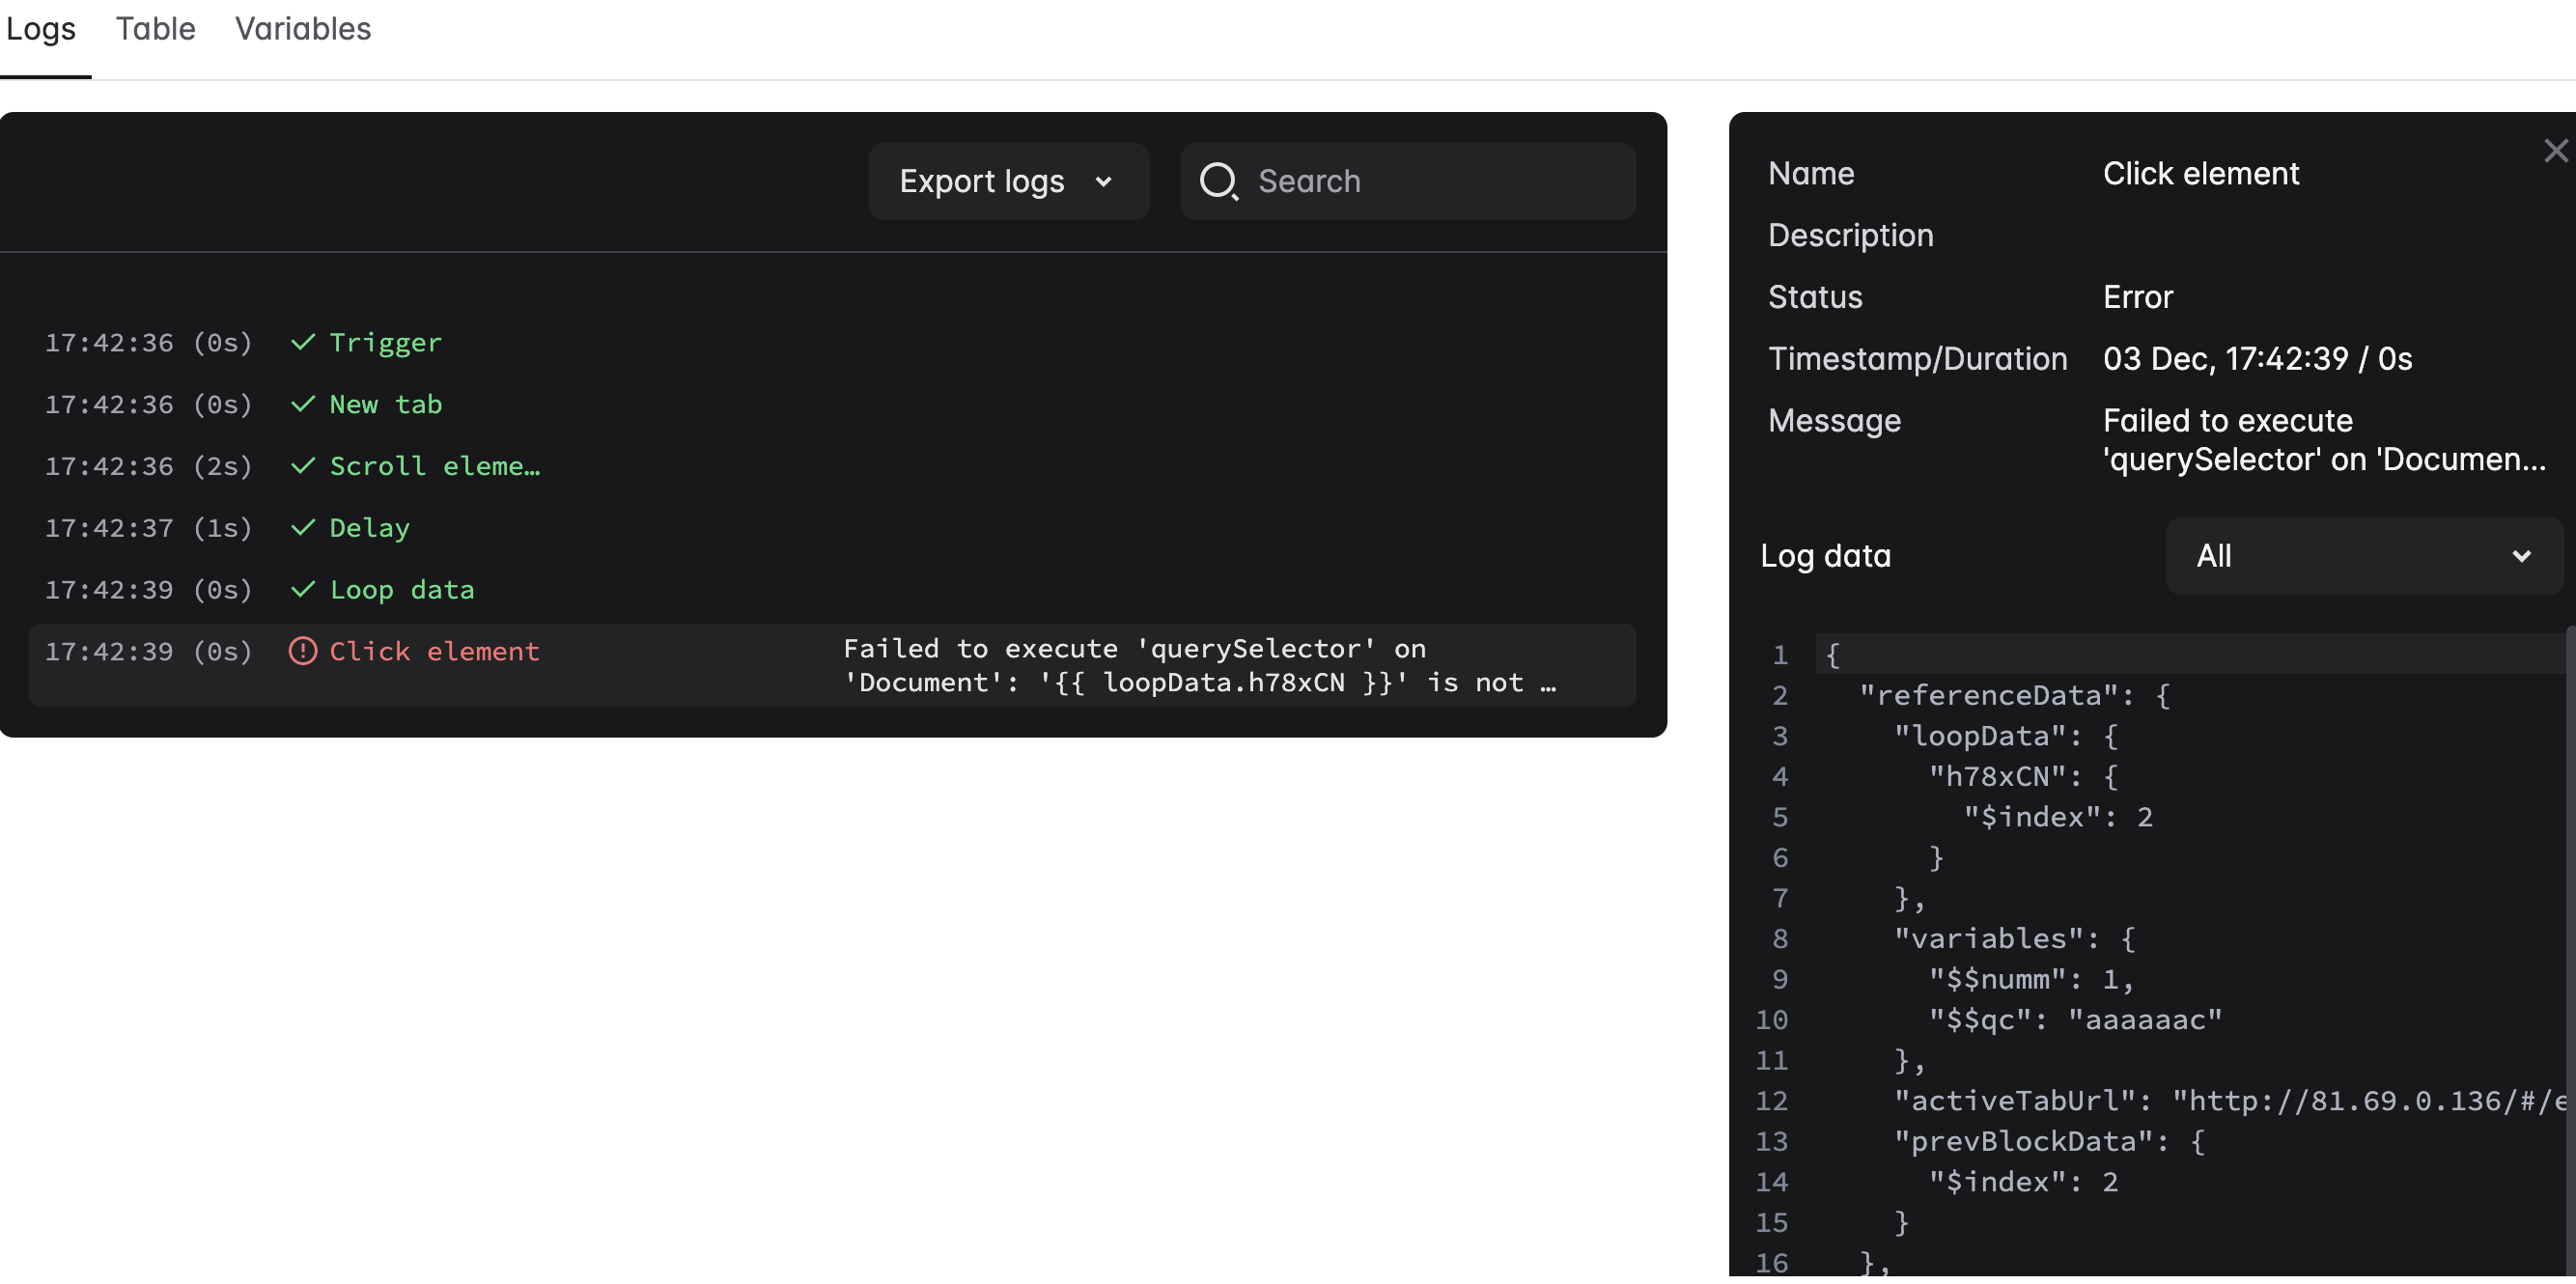
Task: Click the search magnifier icon
Action: (1220, 181)
